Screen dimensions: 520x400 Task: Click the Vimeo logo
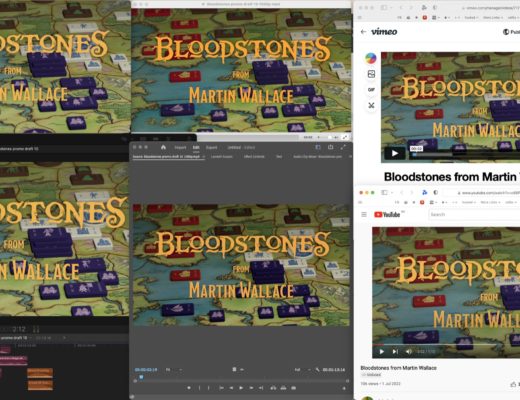(x=384, y=32)
